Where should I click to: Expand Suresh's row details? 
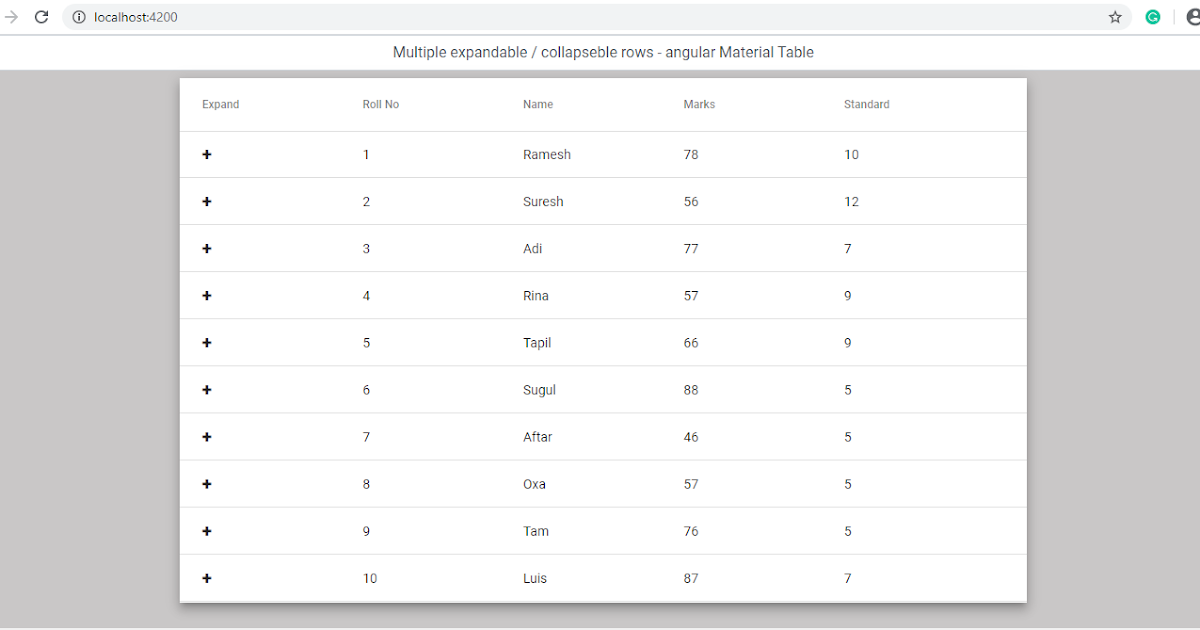point(207,201)
